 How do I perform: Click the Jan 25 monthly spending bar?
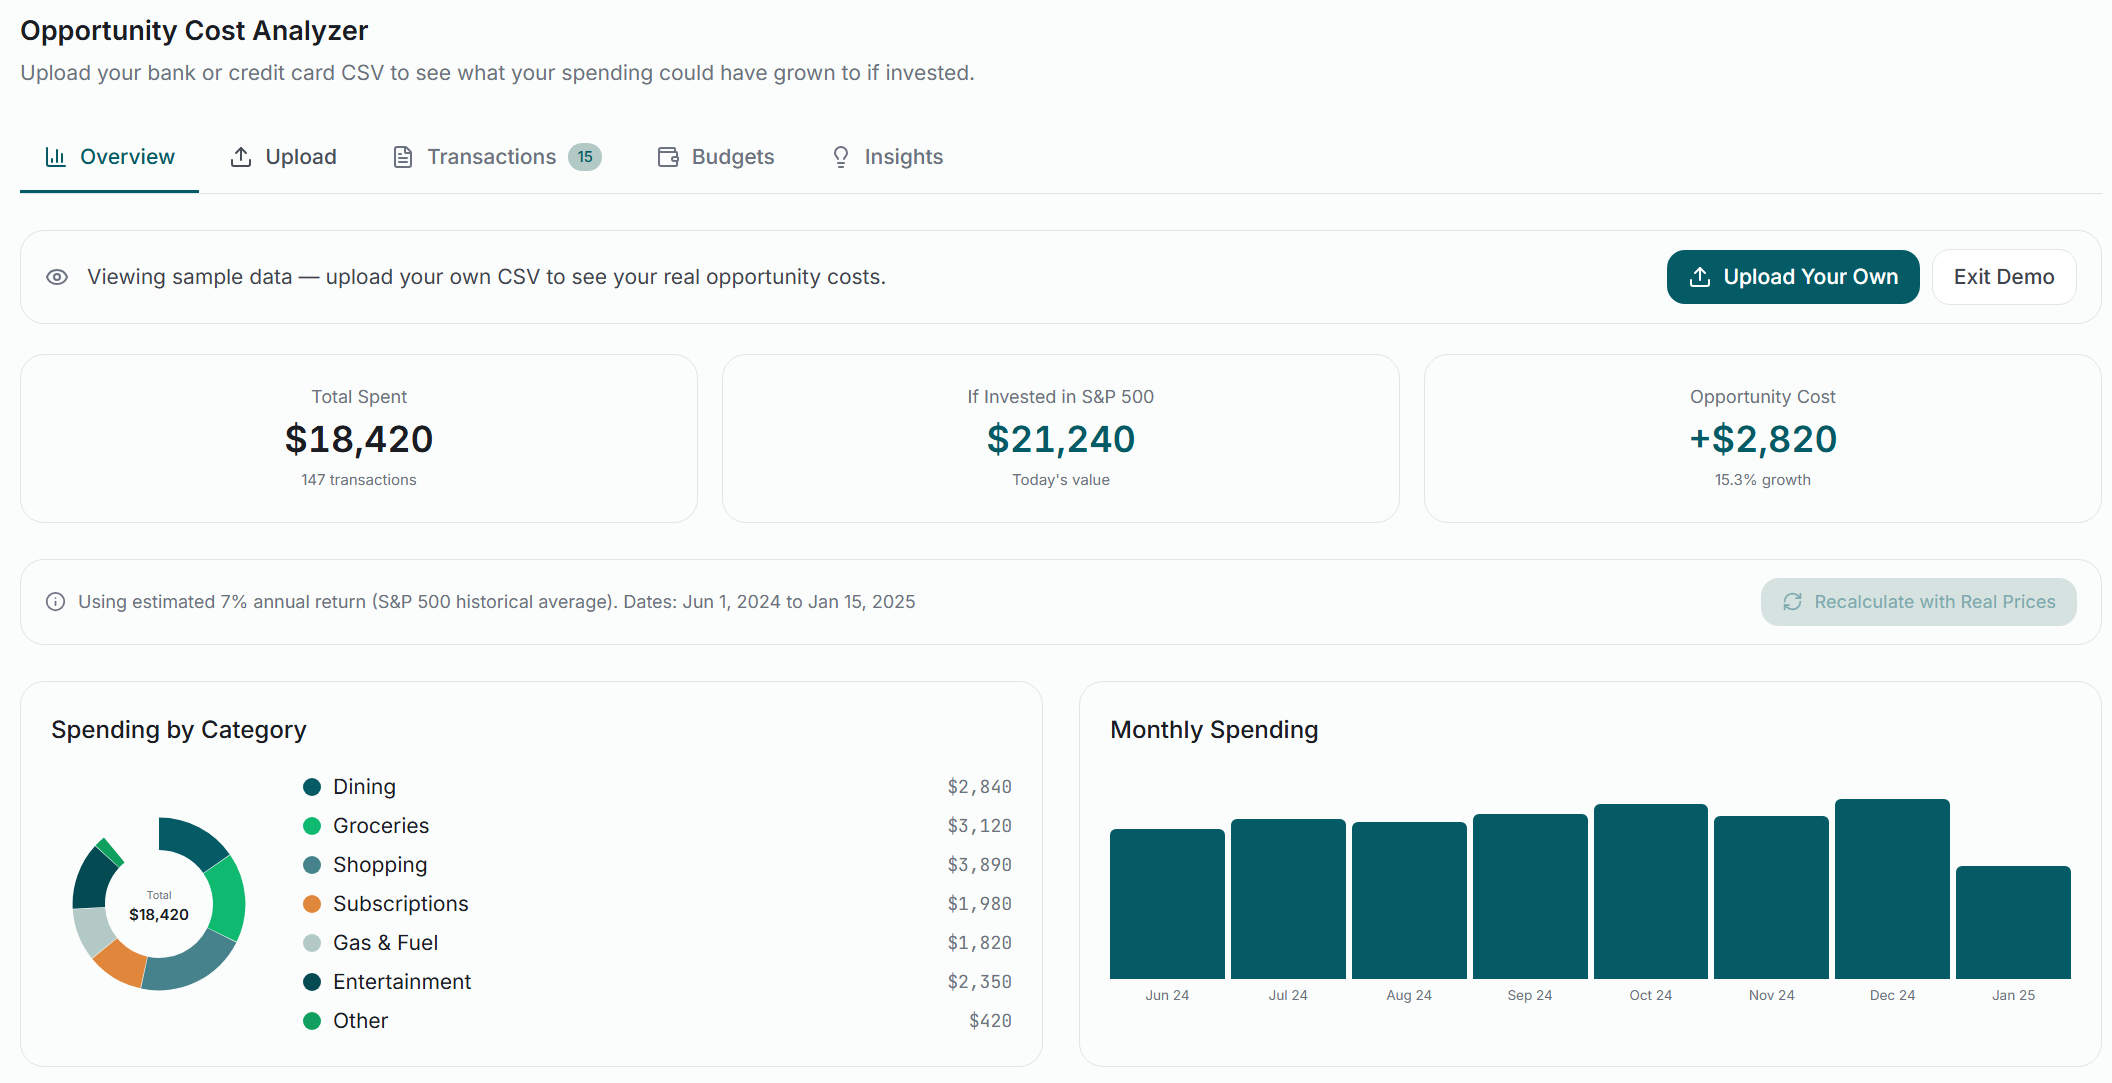click(2013, 922)
